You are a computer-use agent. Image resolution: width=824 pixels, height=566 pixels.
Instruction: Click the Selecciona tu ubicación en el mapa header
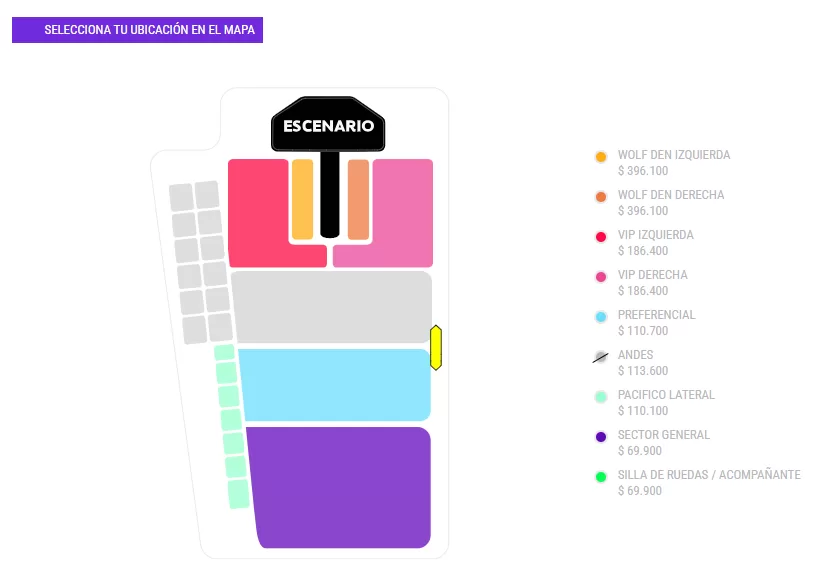point(138,31)
